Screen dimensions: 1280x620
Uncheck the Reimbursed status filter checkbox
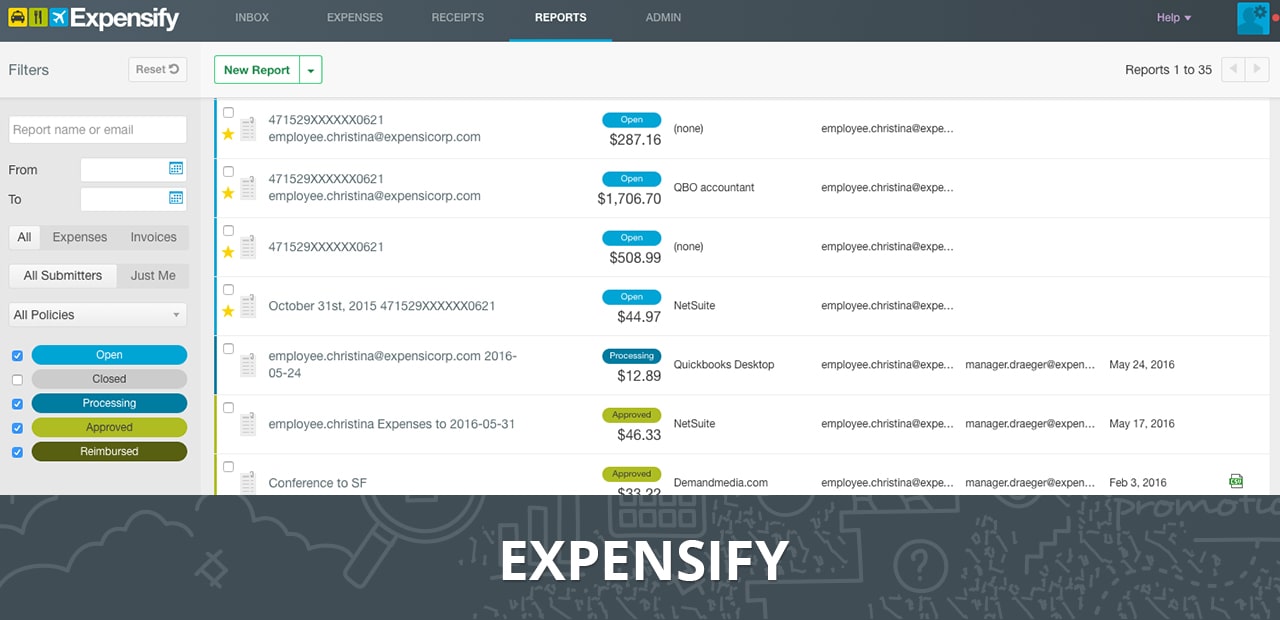click(17, 452)
